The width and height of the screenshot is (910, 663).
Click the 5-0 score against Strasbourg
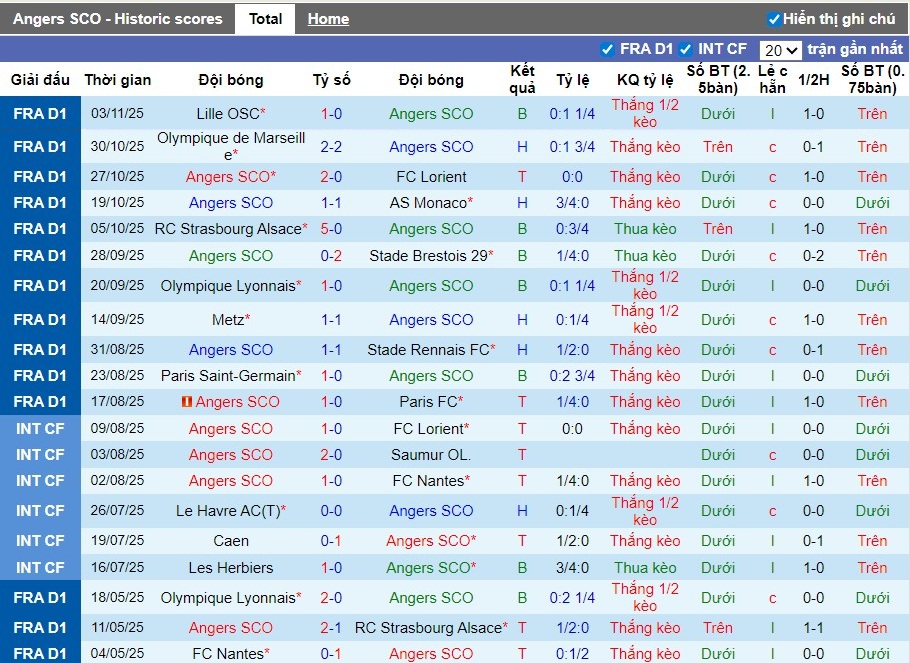click(331, 229)
